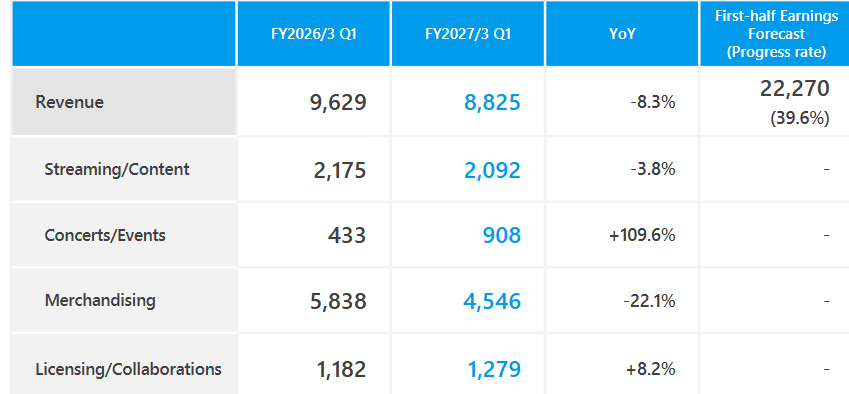The width and height of the screenshot is (849, 394).
Task: Select the -8.3% YoY cell
Action: pos(653,102)
